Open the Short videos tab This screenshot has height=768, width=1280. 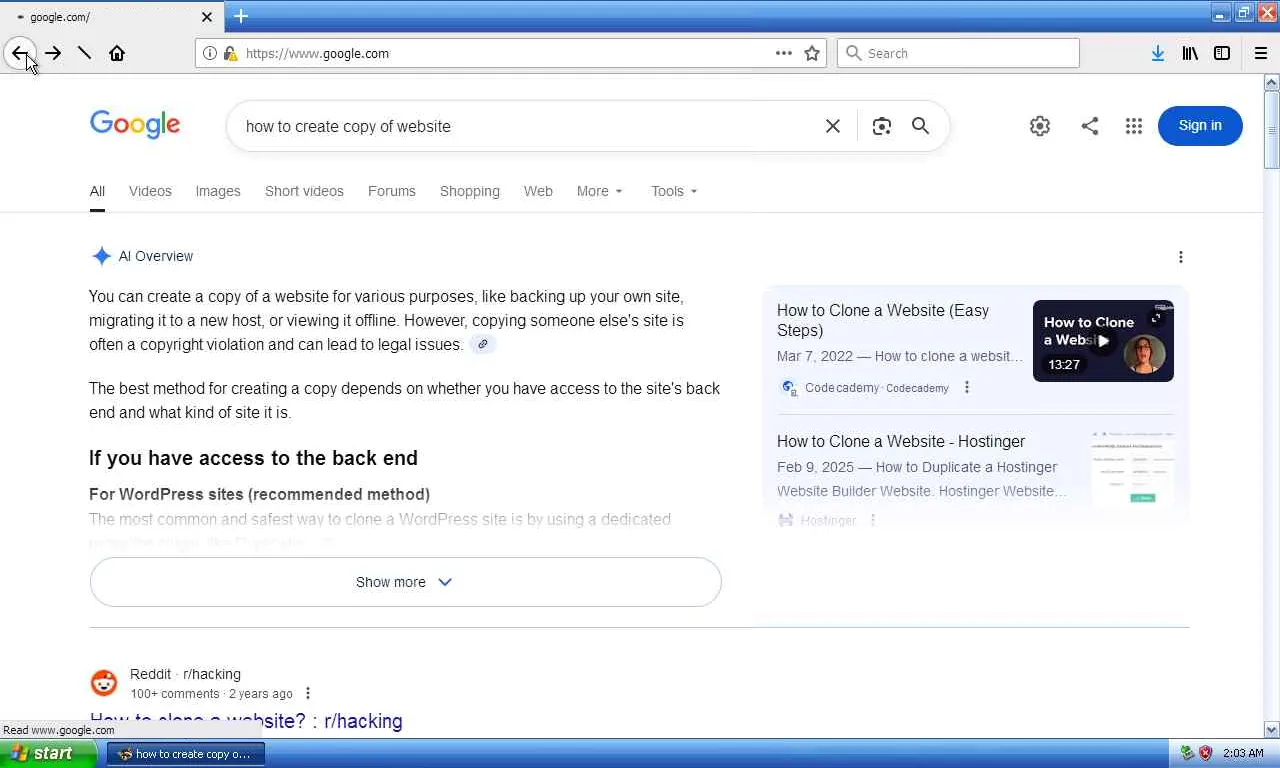click(304, 191)
